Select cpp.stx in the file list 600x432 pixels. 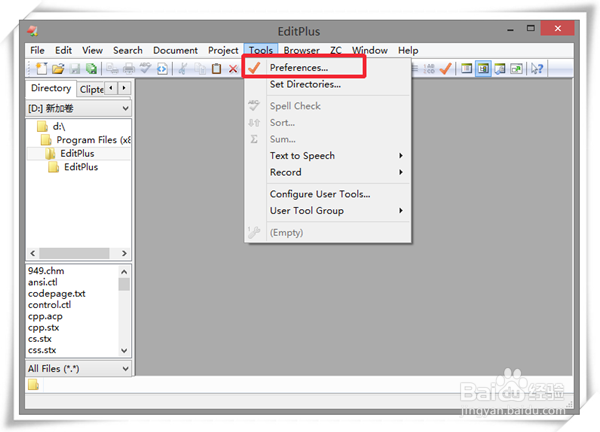click(x=43, y=328)
